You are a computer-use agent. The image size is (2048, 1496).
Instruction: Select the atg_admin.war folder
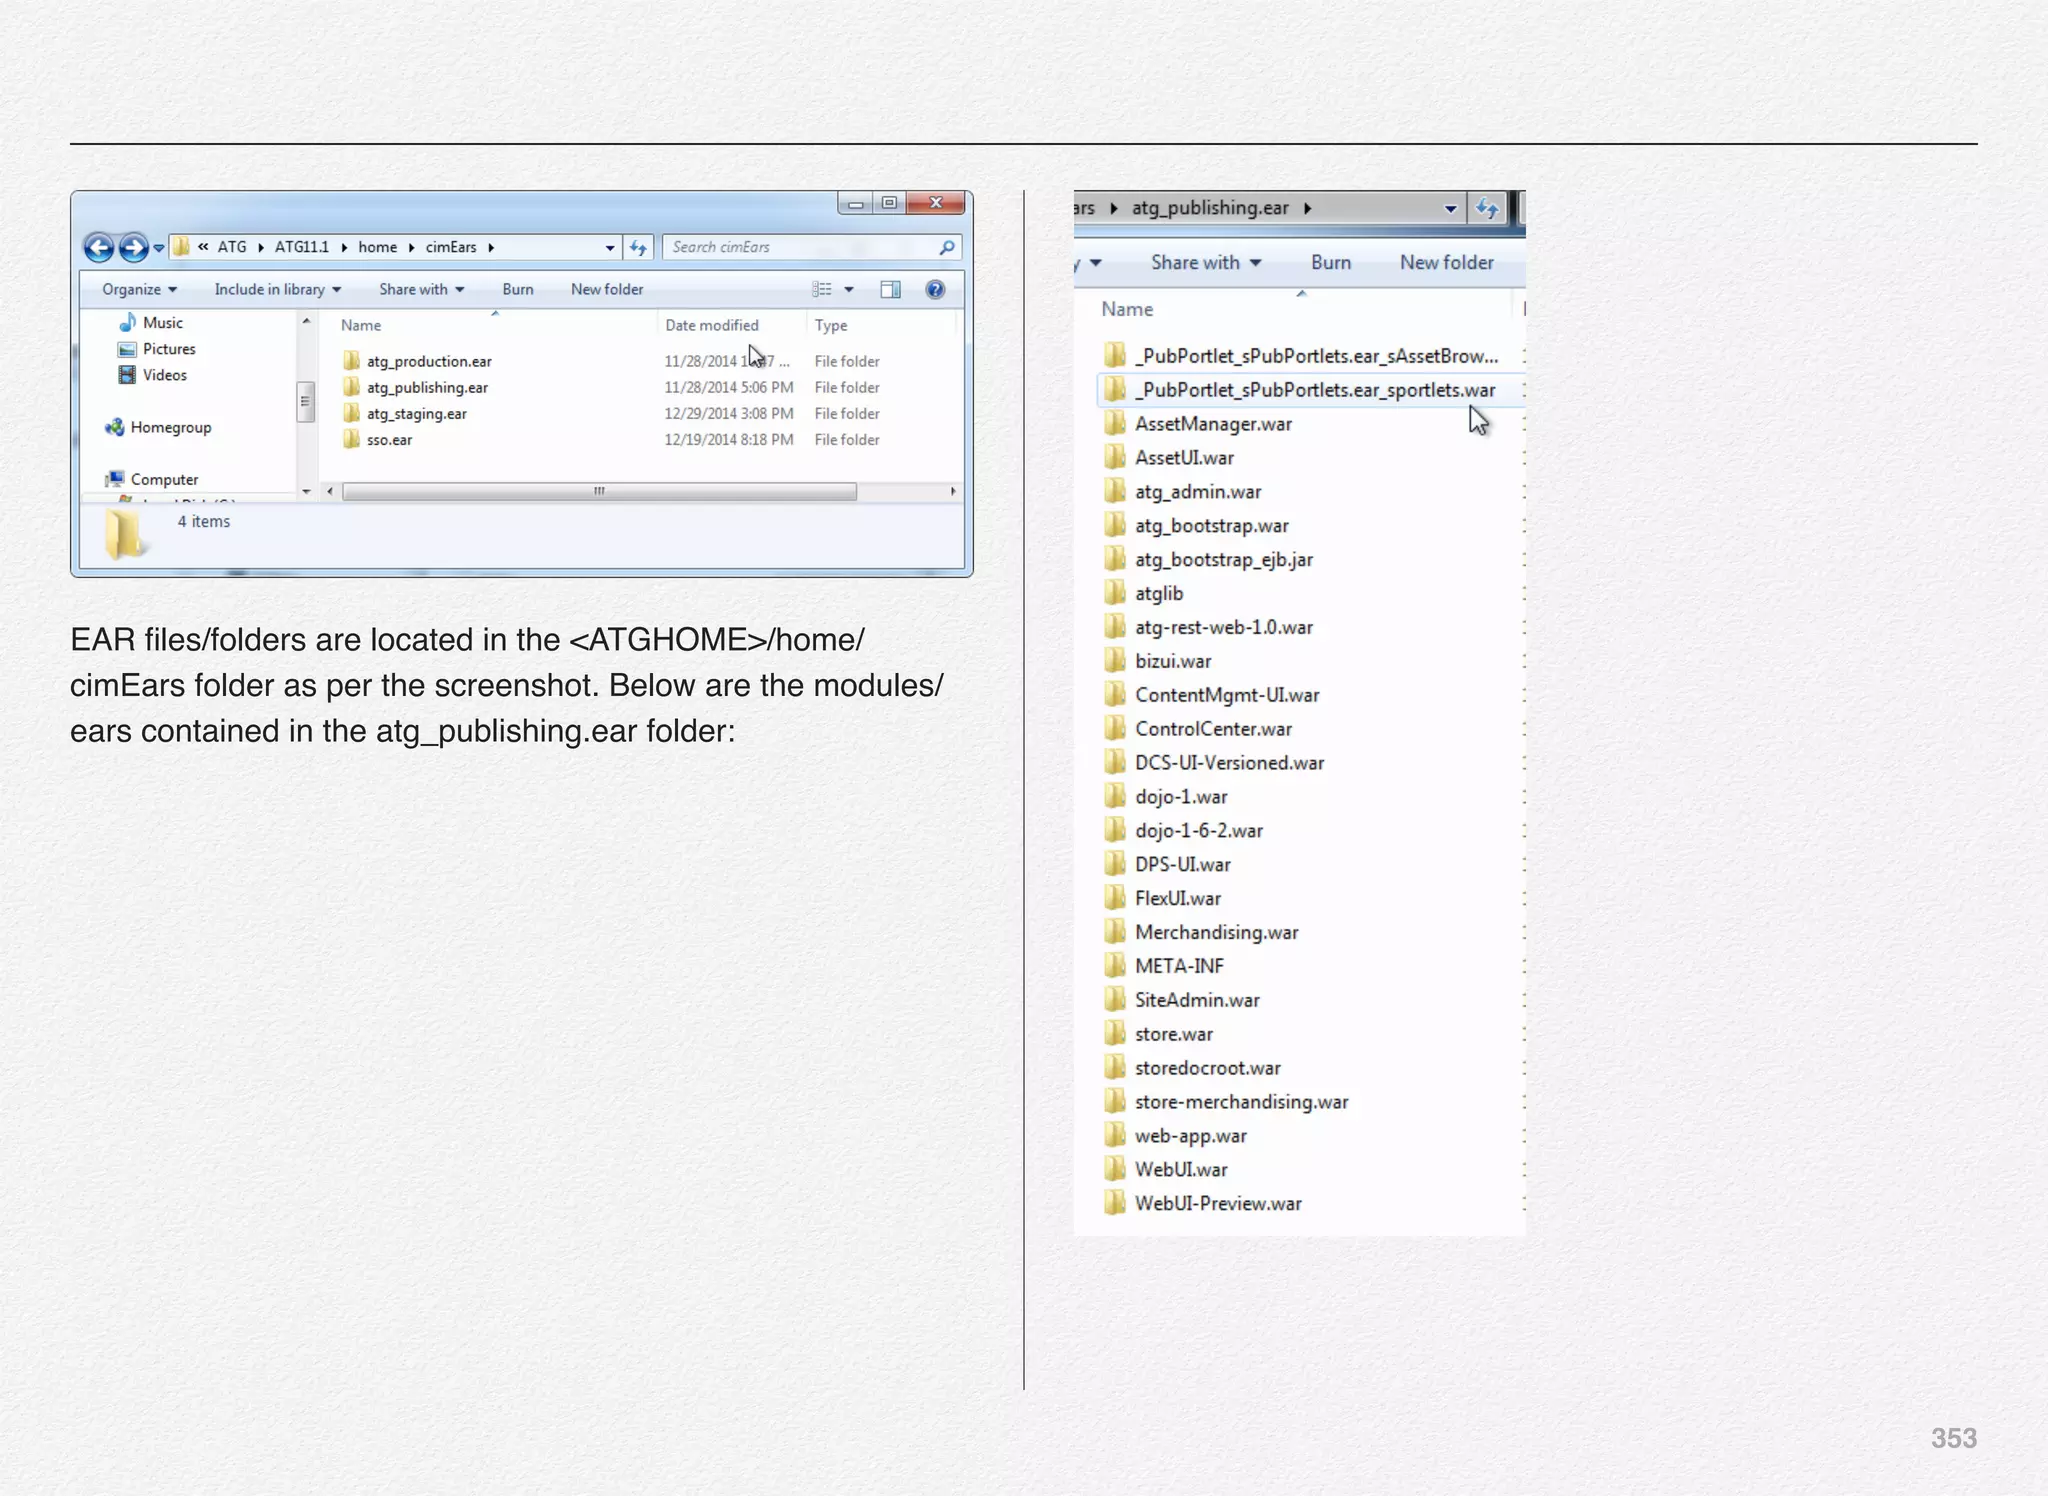(1183, 492)
